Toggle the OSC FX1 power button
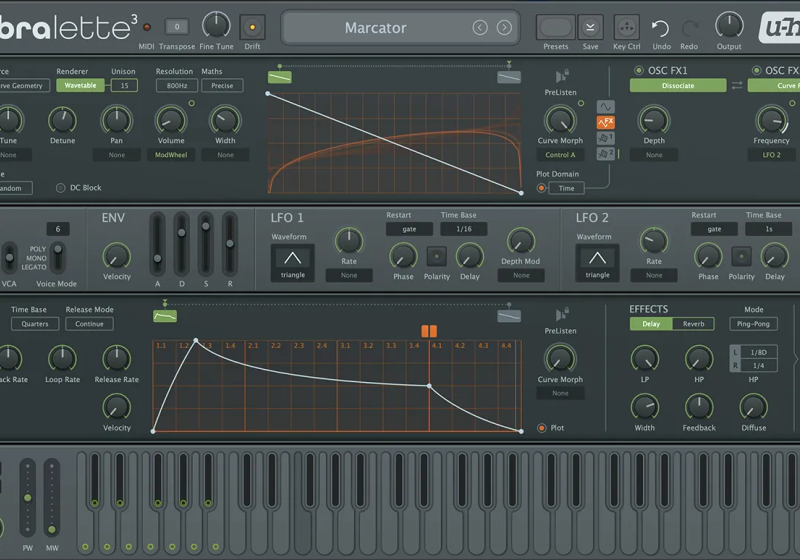The width and height of the screenshot is (800, 560). click(x=638, y=71)
